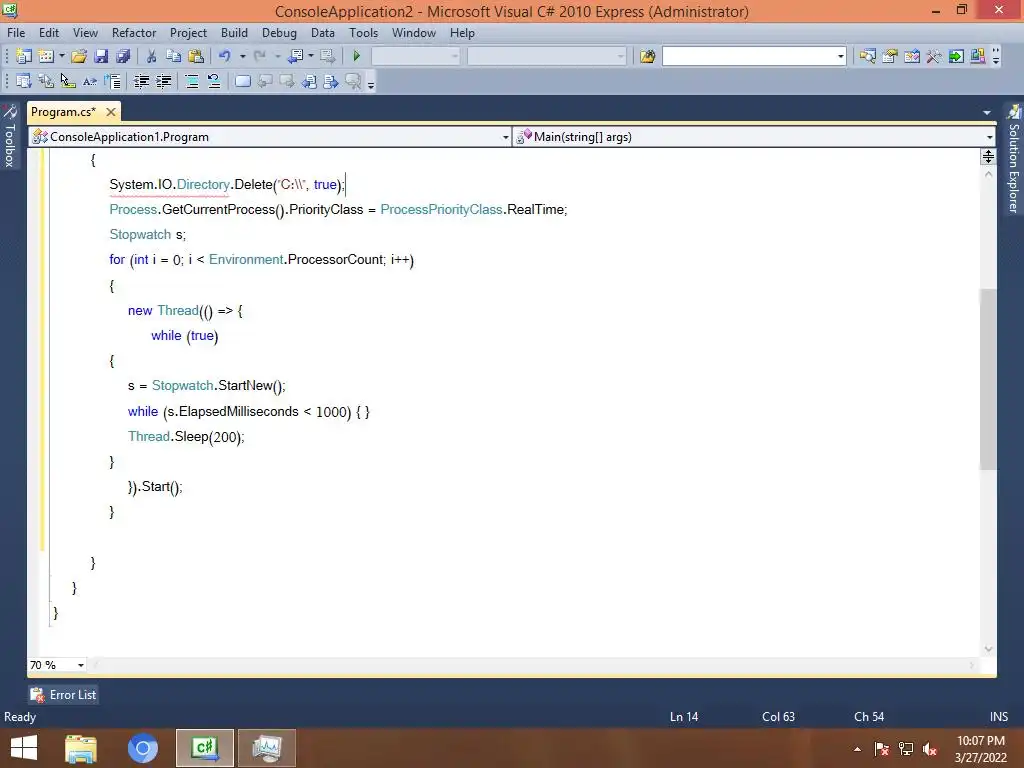Open the Debug menu
1024x768 pixels.
pyautogui.click(x=279, y=33)
